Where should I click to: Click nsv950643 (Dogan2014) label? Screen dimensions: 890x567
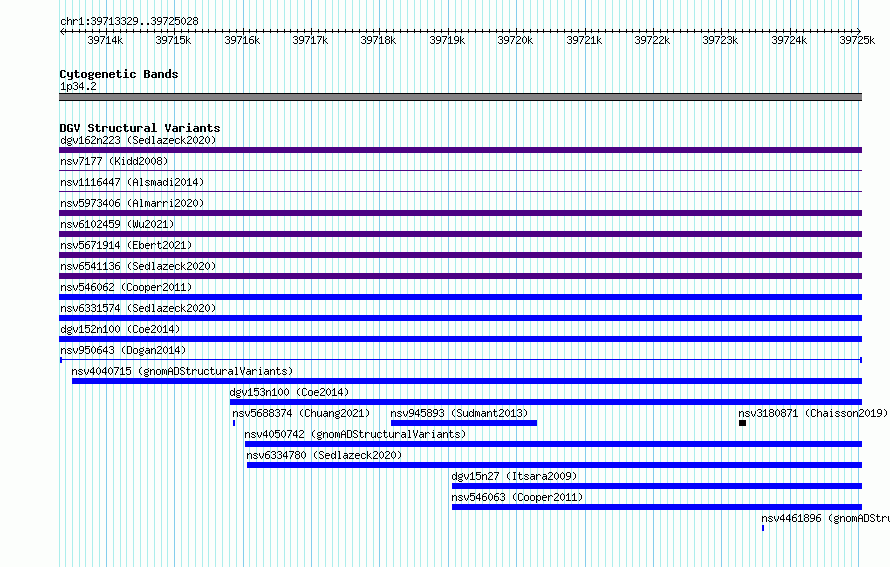tap(123, 350)
